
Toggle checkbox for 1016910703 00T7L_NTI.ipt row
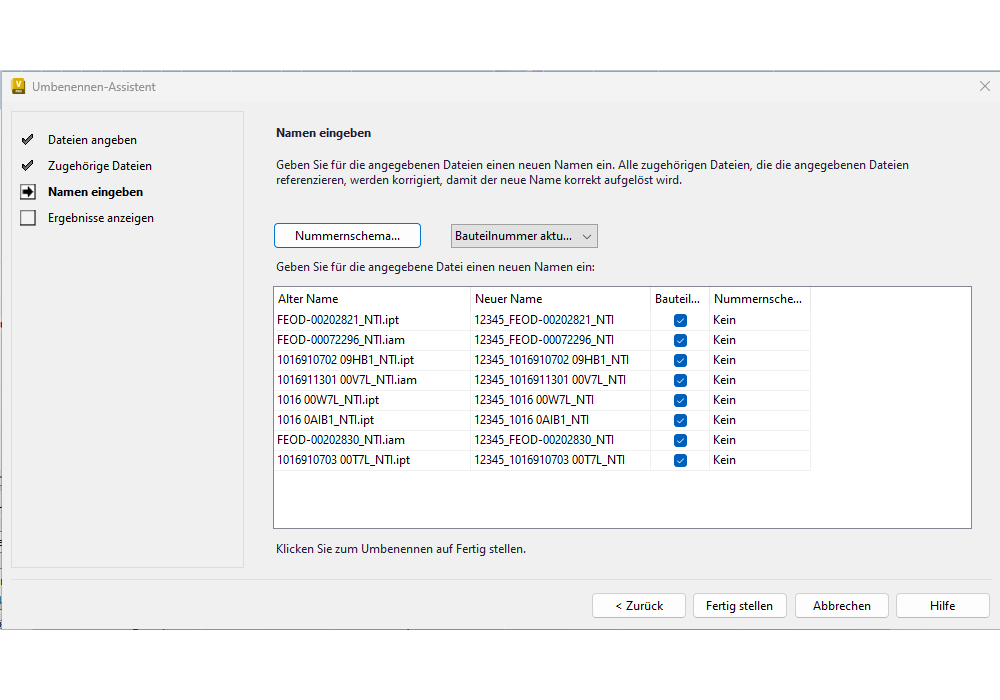coord(680,460)
